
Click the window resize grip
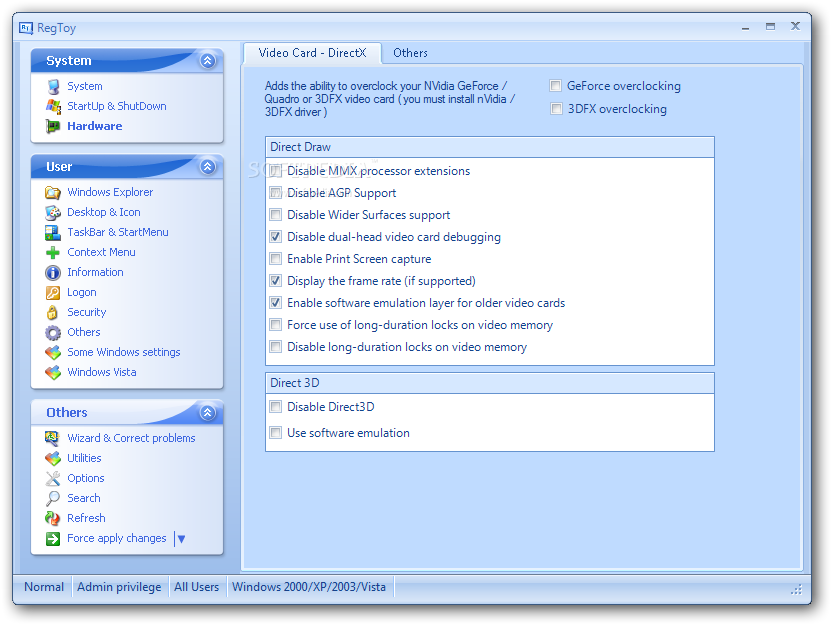coord(796,589)
